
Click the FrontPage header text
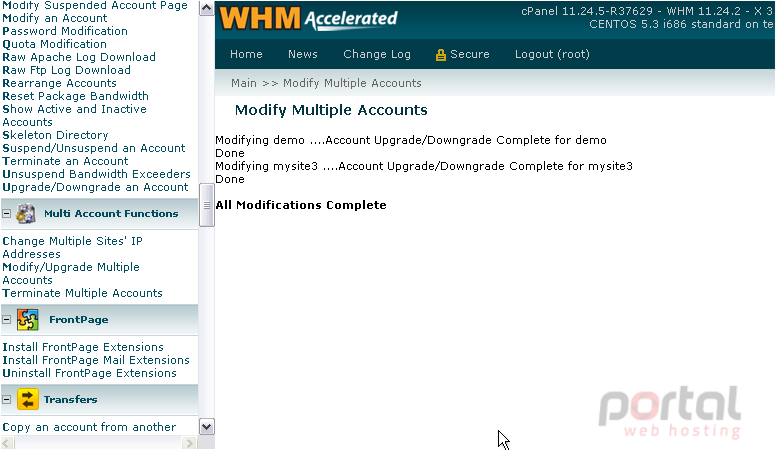(79, 320)
